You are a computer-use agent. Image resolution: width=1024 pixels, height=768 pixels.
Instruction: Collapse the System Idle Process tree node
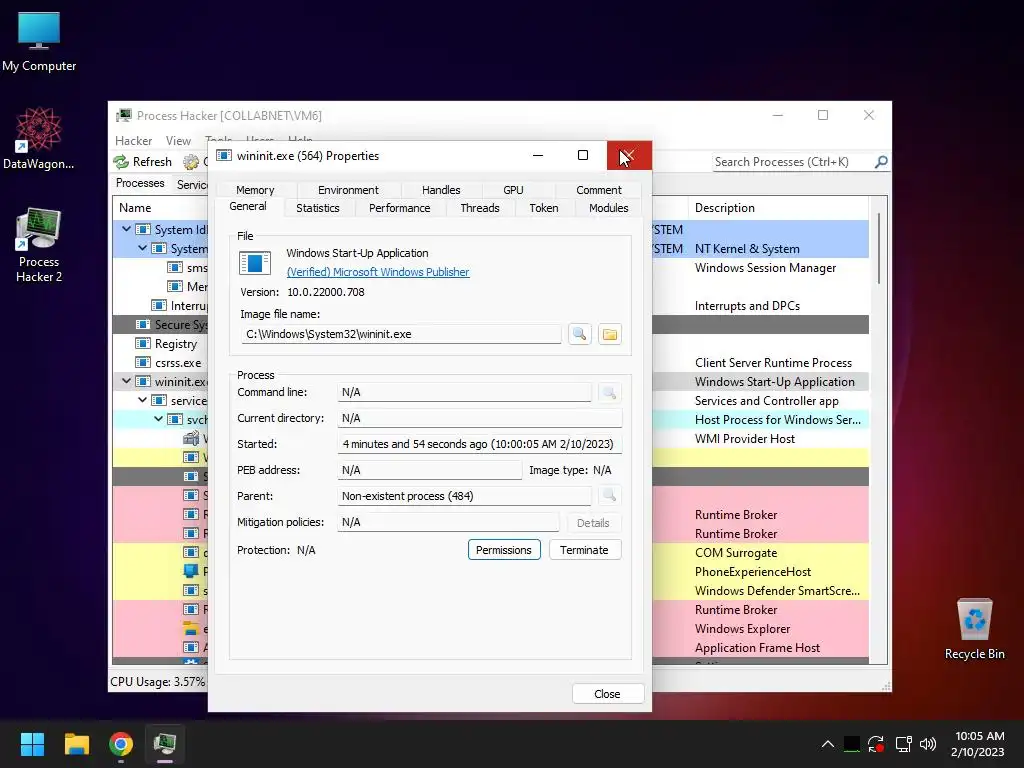click(127, 229)
